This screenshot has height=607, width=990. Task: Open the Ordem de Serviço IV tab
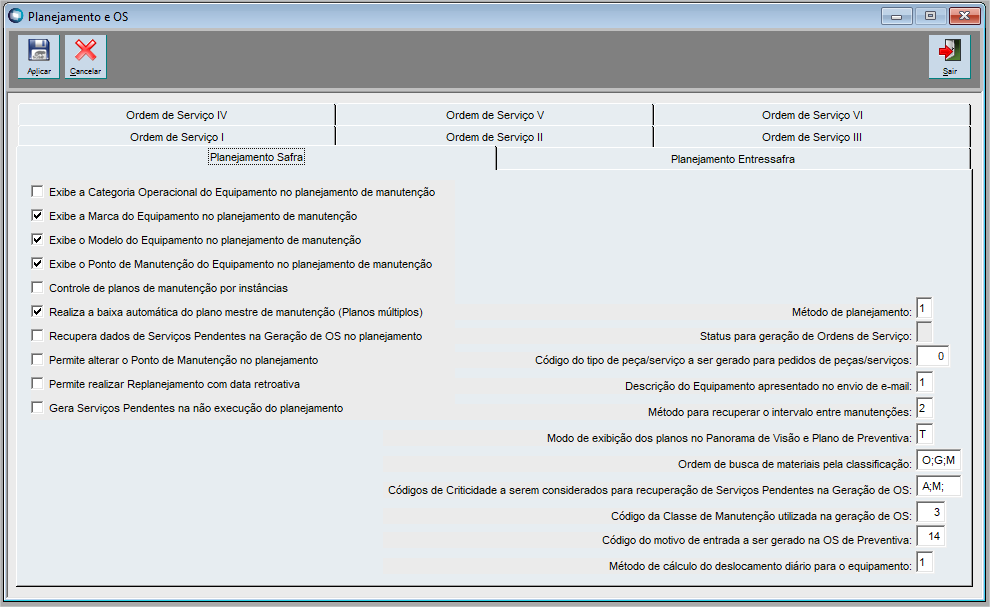pyautogui.click(x=177, y=115)
